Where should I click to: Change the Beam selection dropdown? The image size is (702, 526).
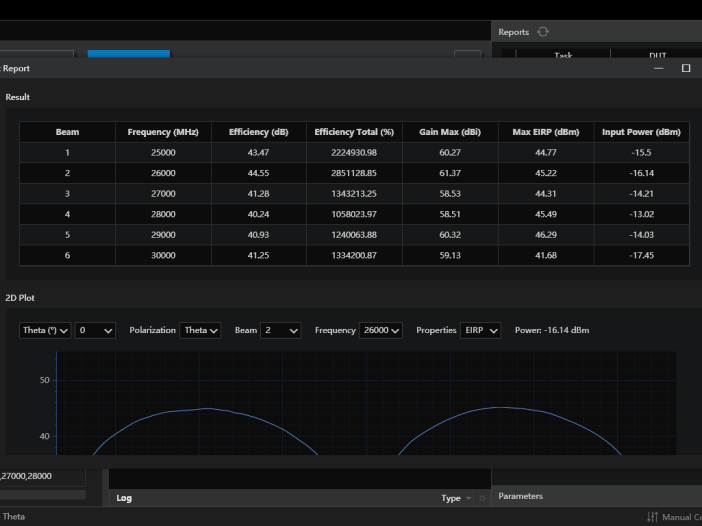281,331
